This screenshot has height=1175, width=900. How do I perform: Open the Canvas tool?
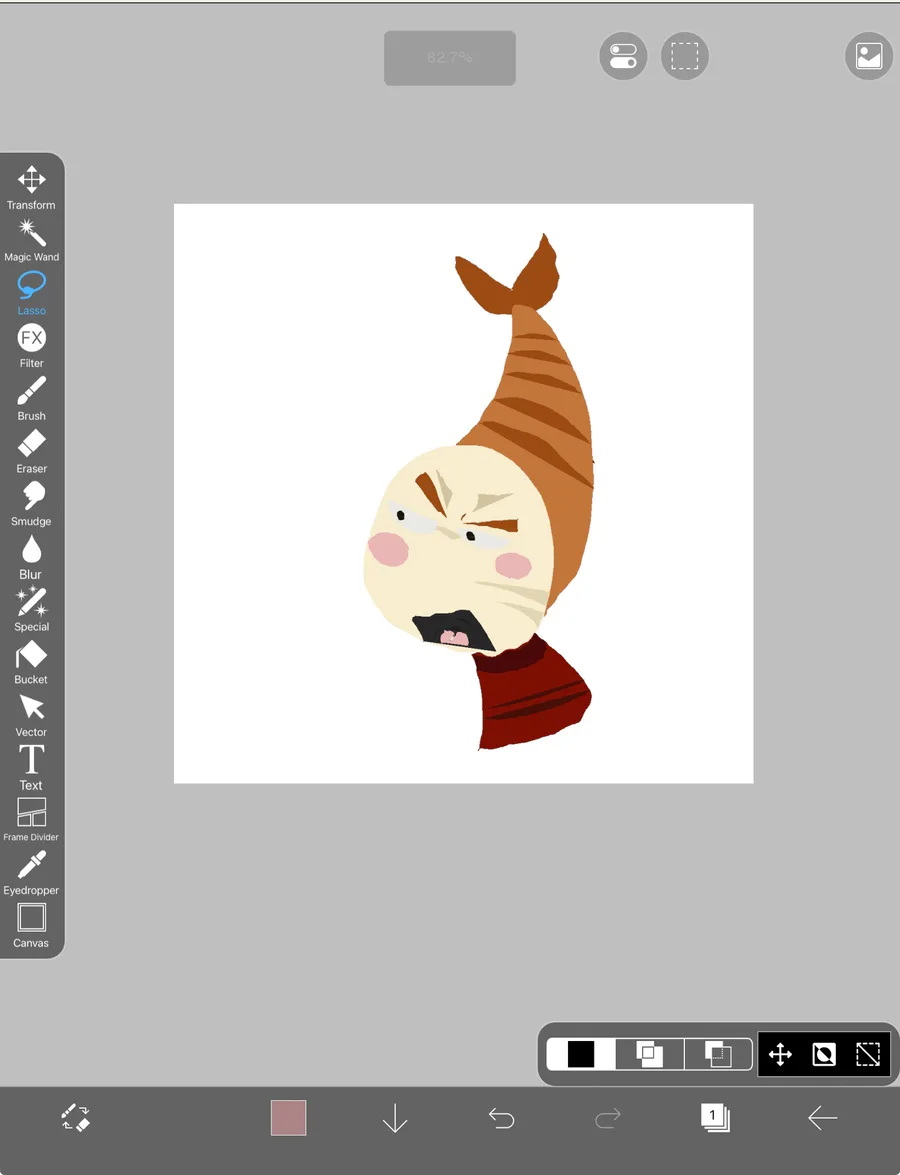pos(31,926)
